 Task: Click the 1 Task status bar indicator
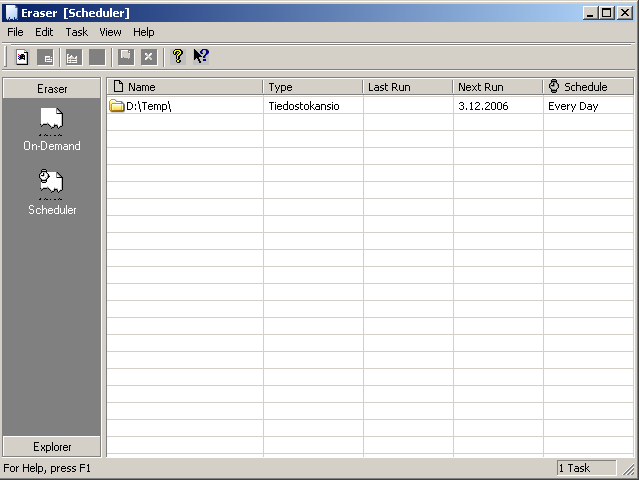tap(586, 468)
